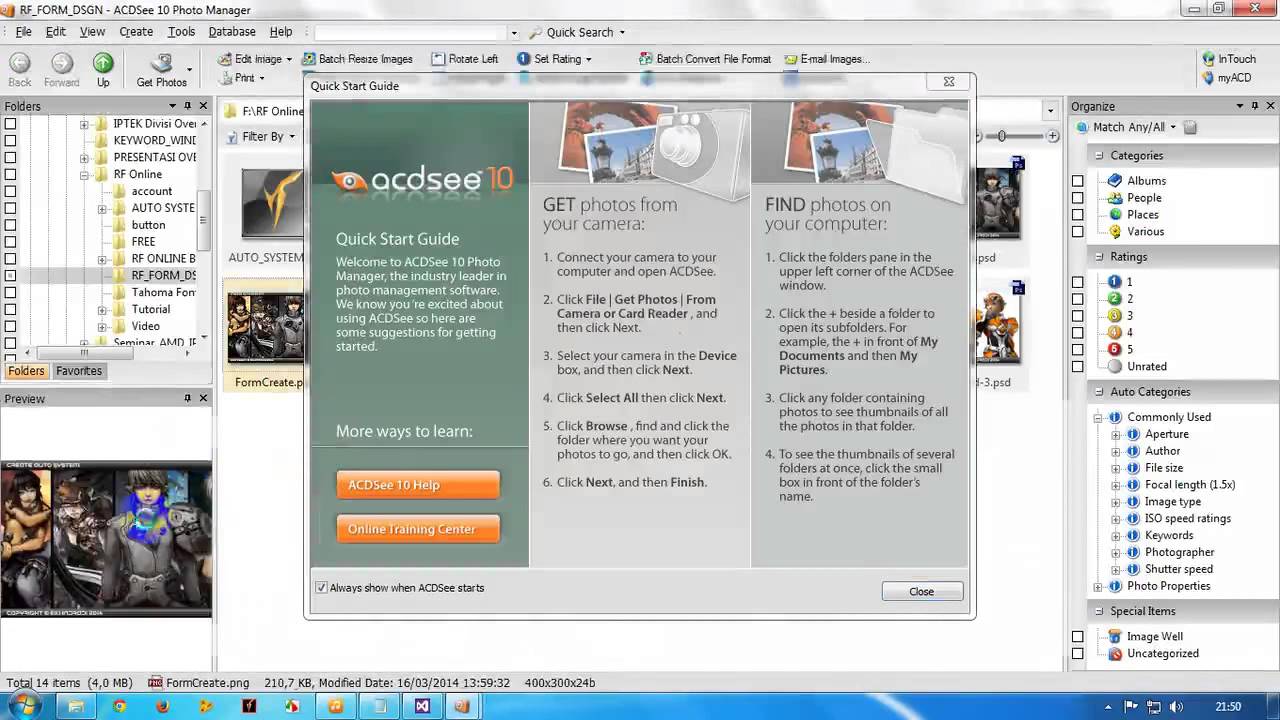Viewport: 1280px width, 720px height.
Task: Check the Albums category checkbox
Action: coord(1077,181)
